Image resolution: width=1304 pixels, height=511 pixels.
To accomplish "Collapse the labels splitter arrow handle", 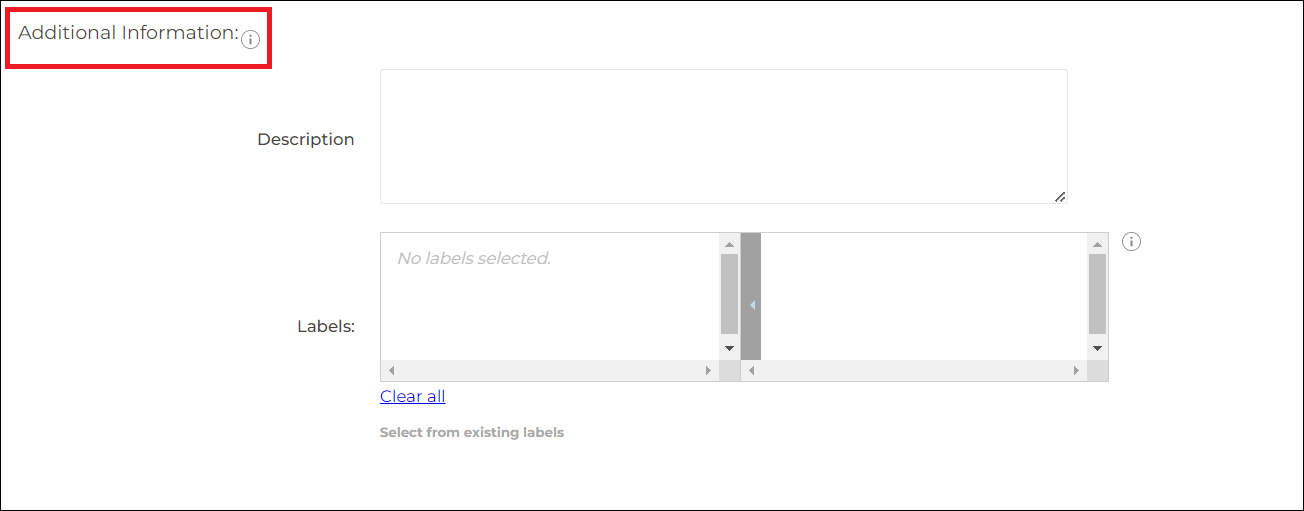I will [x=751, y=305].
